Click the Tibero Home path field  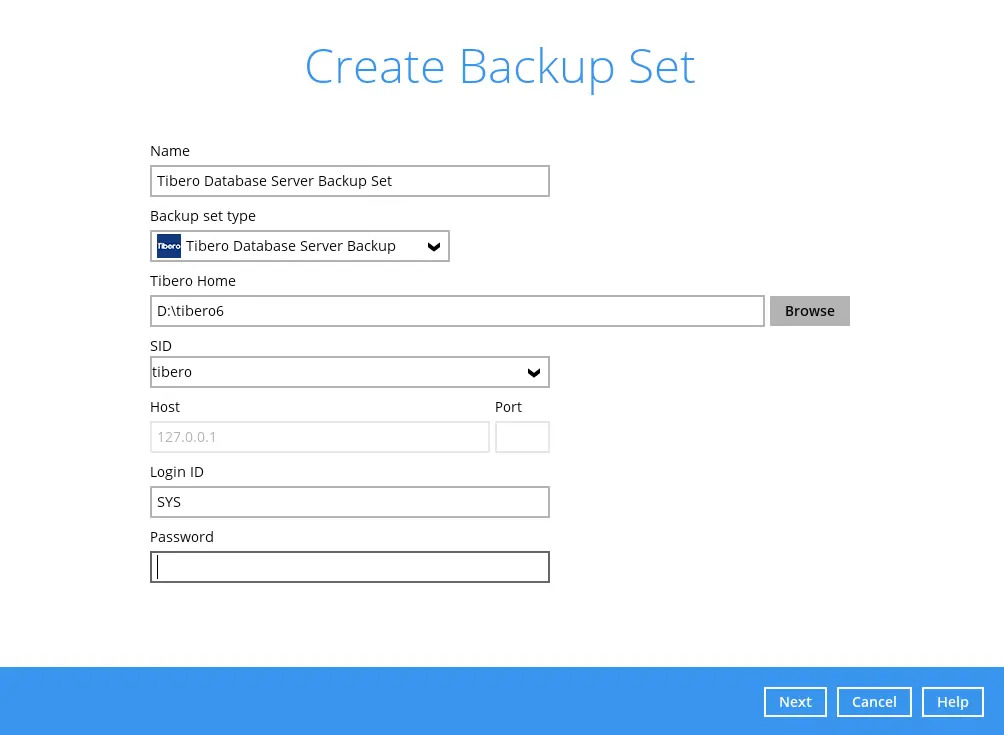coord(457,311)
